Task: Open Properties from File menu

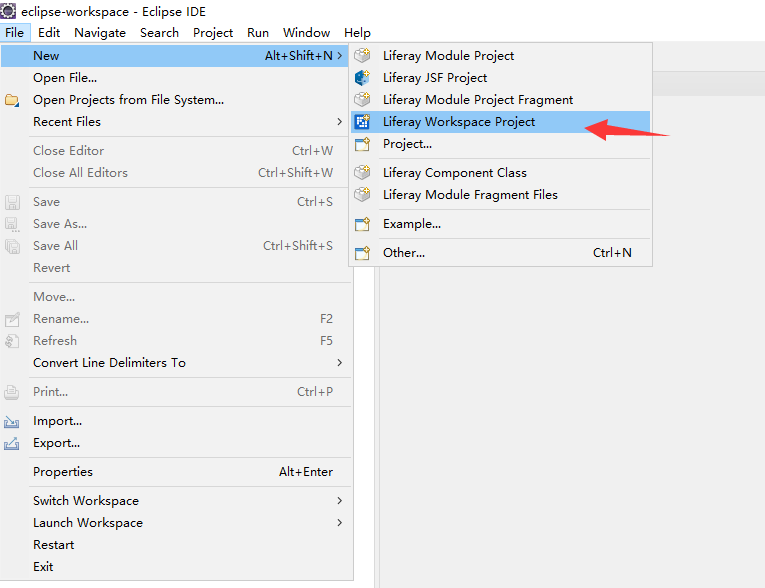Action: tap(176, 472)
